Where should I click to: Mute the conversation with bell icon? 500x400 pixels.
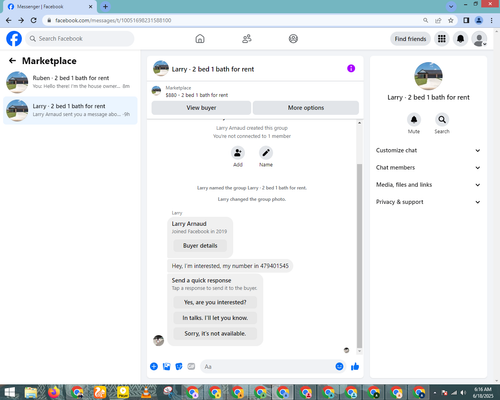414,119
